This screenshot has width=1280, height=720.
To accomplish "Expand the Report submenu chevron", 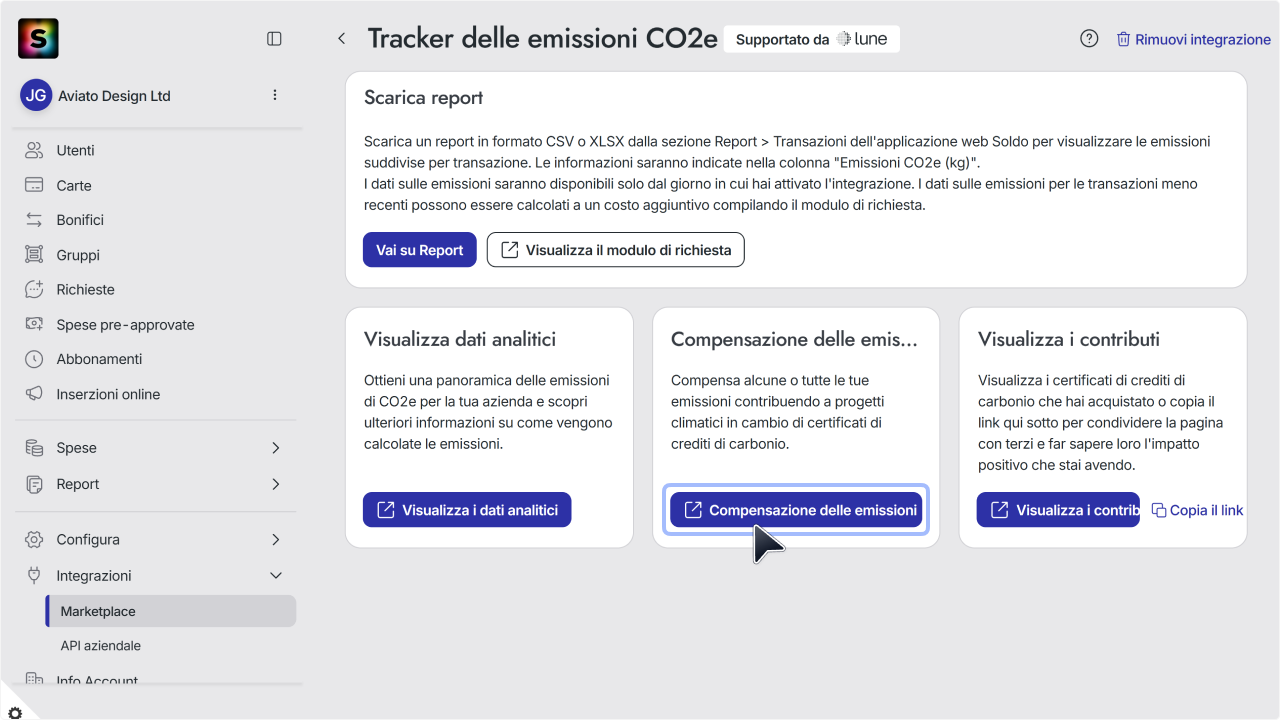I will pyautogui.click(x=276, y=484).
